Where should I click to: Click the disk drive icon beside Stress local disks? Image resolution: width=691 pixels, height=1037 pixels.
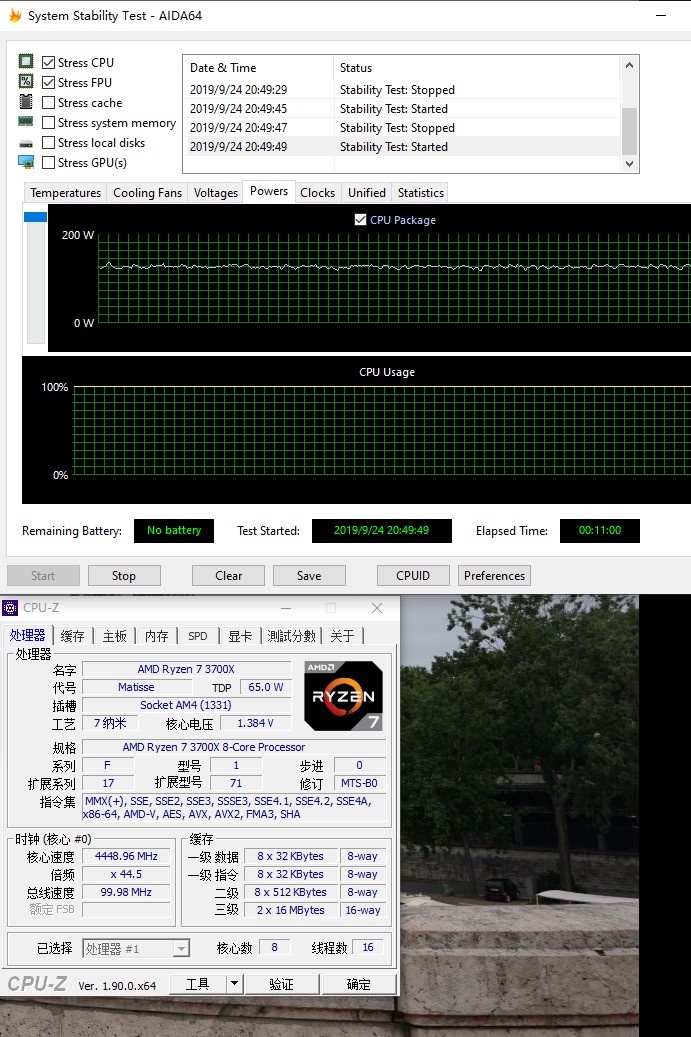coord(26,143)
